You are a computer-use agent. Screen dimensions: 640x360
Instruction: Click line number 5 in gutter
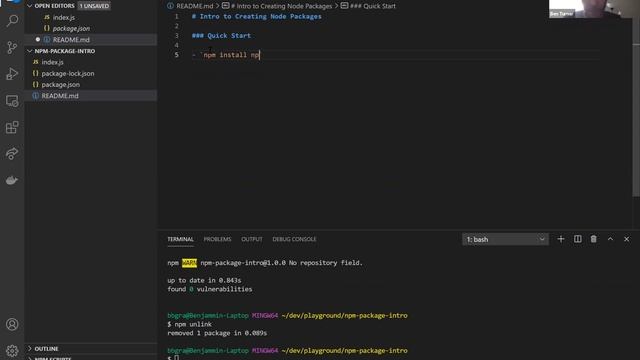coord(176,55)
